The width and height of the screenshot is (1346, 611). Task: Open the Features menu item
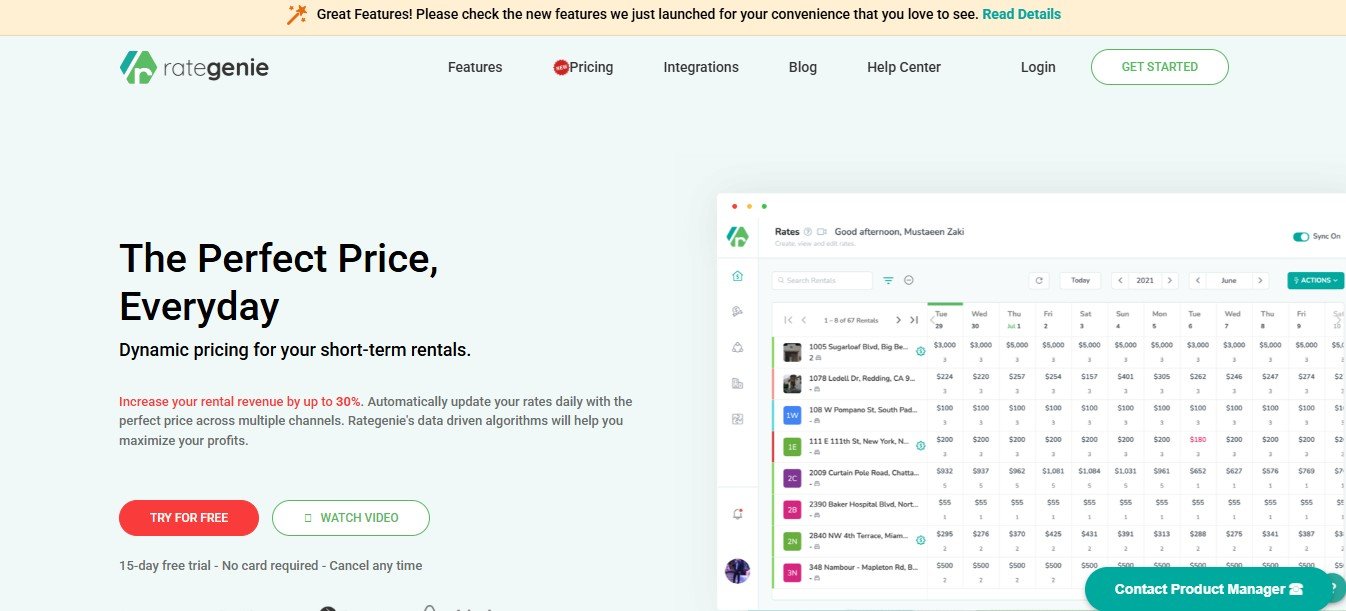(475, 67)
